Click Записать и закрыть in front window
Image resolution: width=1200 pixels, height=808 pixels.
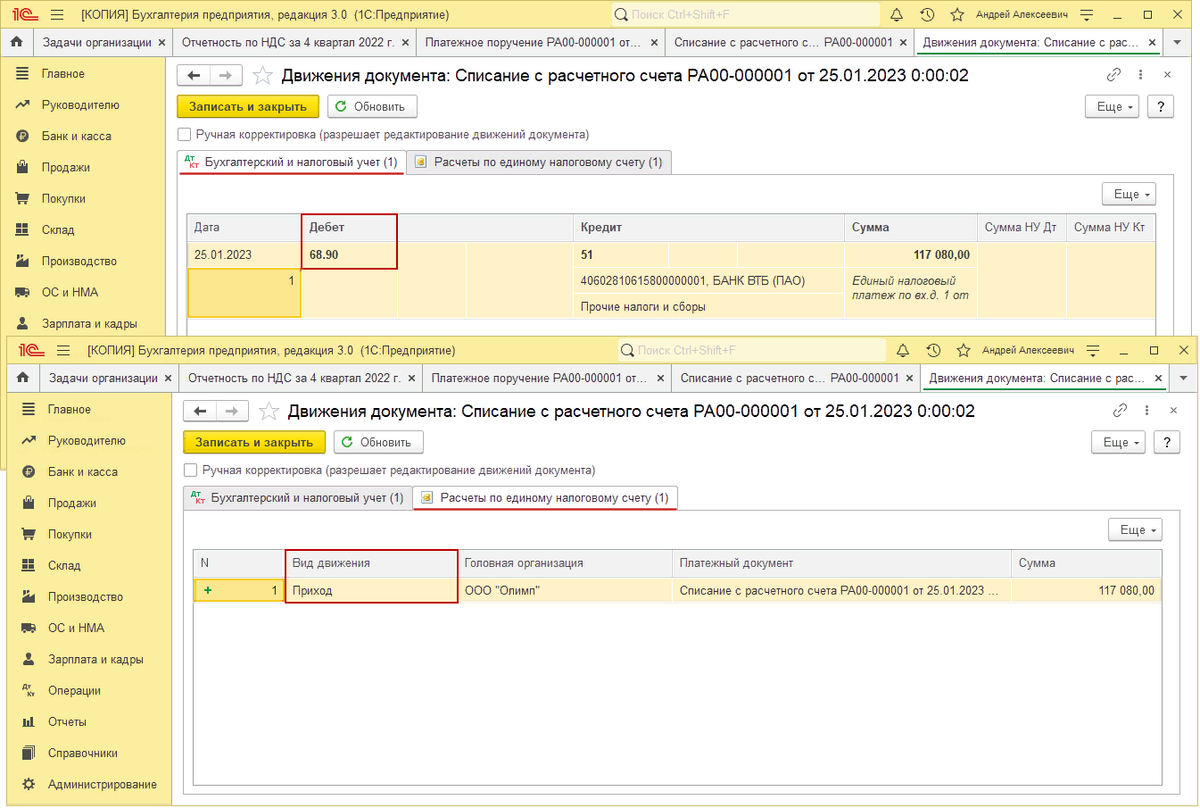click(254, 442)
